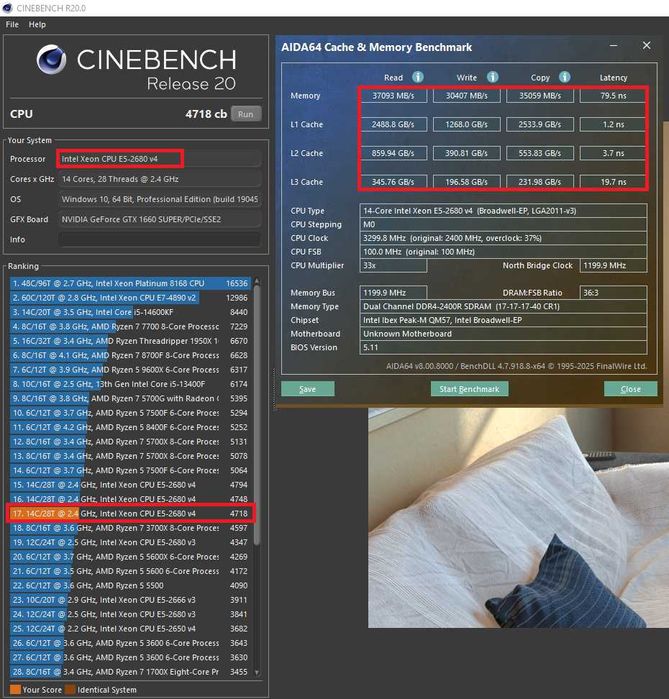Click Memory Latency value 79.5 ns
This screenshot has width=669, height=699.
[613, 95]
